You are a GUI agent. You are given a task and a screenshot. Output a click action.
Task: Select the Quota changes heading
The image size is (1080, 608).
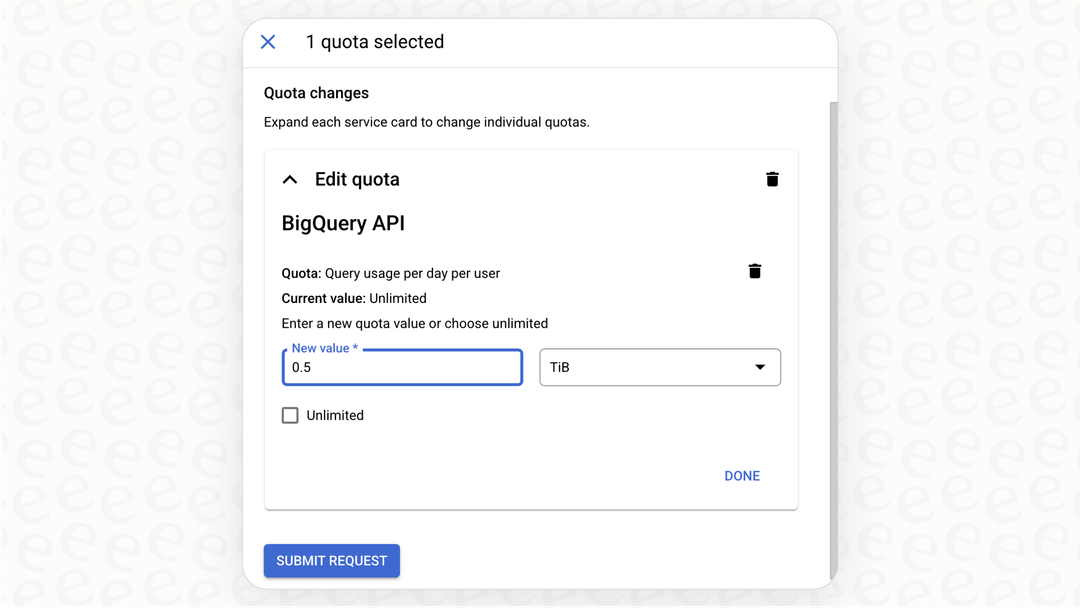316,92
